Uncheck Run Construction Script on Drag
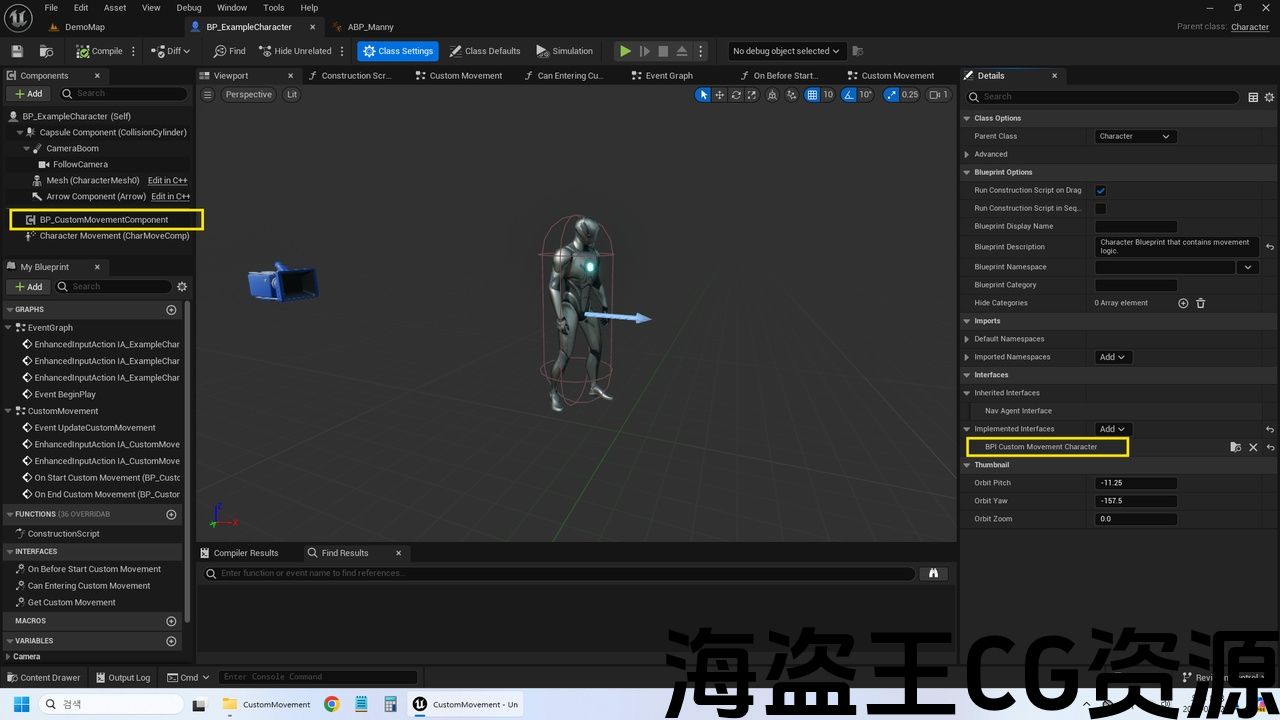 [1101, 191]
